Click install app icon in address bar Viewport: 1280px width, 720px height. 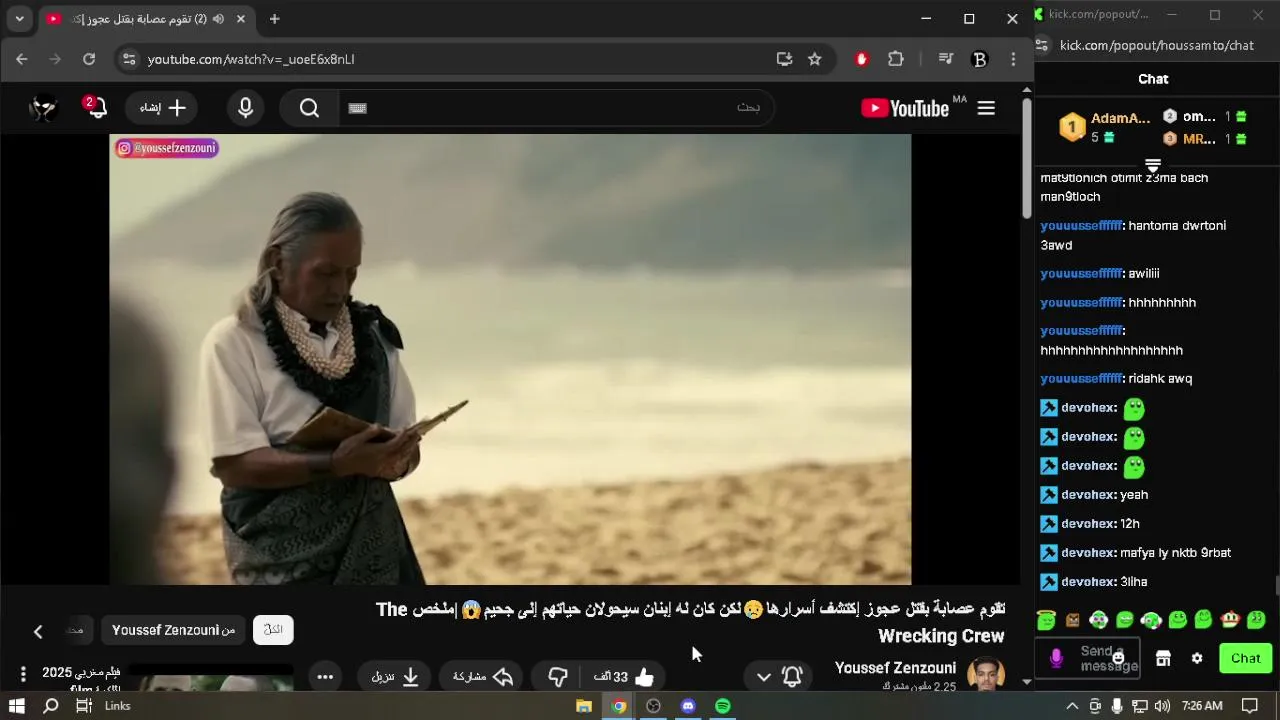point(784,59)
